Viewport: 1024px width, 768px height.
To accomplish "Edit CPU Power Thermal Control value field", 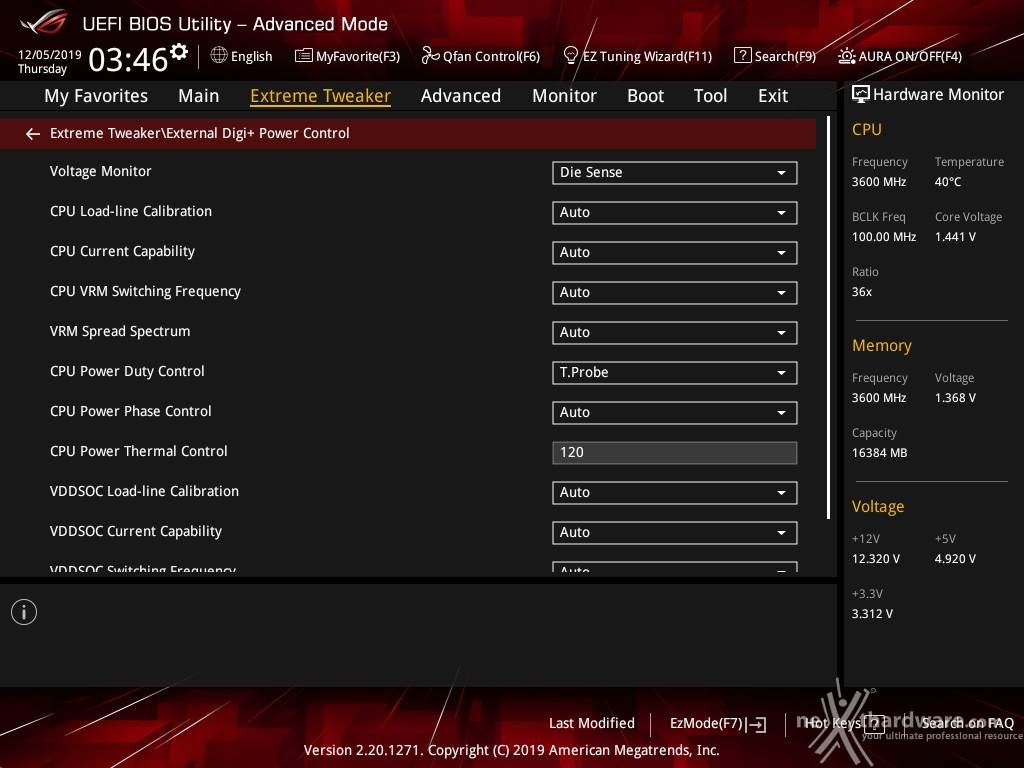I will tap(675, 453).
